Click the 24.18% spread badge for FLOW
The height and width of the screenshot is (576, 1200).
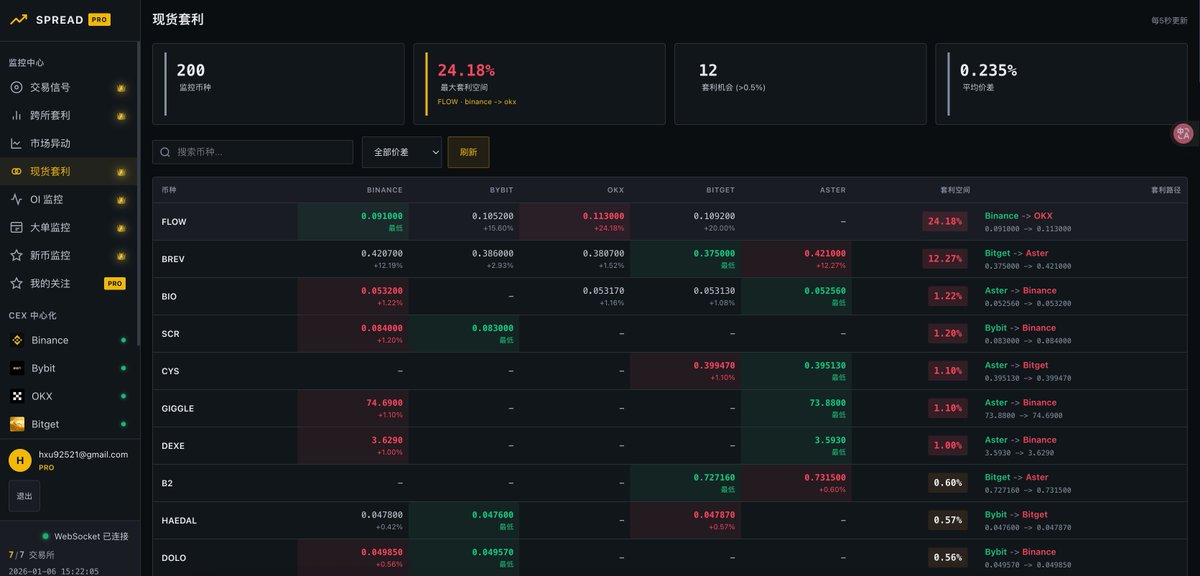945,221
